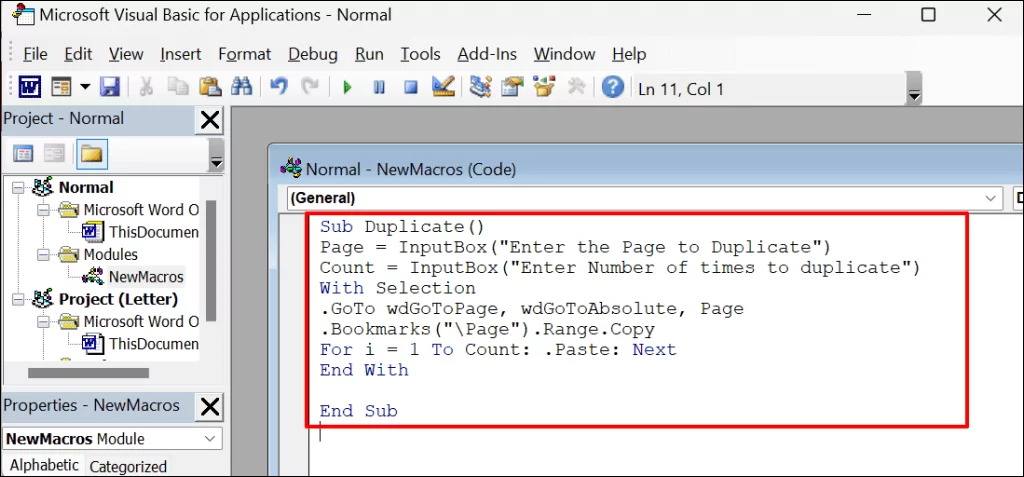This screenshot has width=1024, height=477.
Task: Click the Undo arrow icon
Action: [279, 87]
